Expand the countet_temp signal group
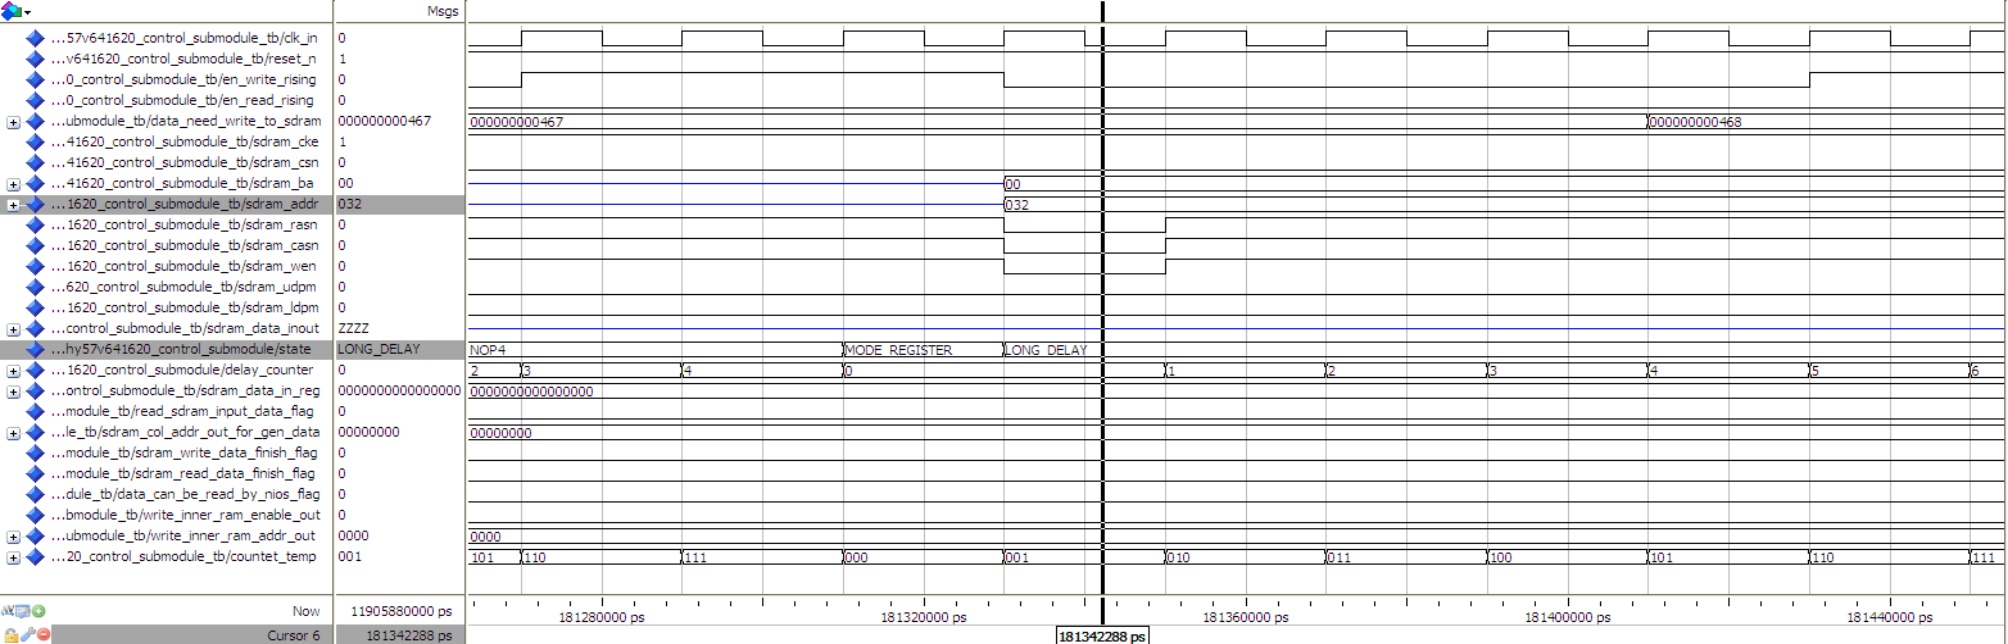This screenshot has width=2008, height=644. coord(13,557)
